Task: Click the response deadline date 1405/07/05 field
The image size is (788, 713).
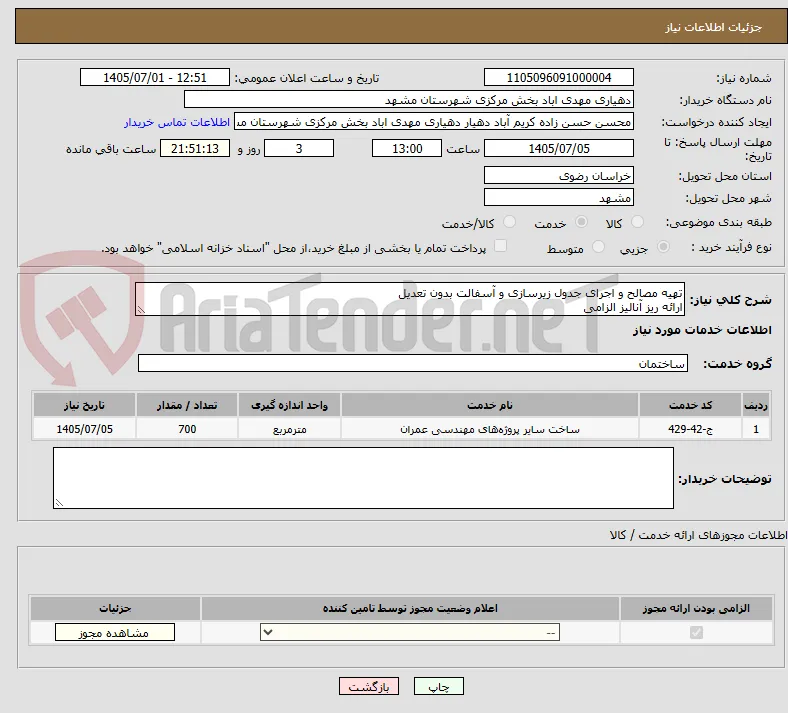Action: tap(559, 148)
